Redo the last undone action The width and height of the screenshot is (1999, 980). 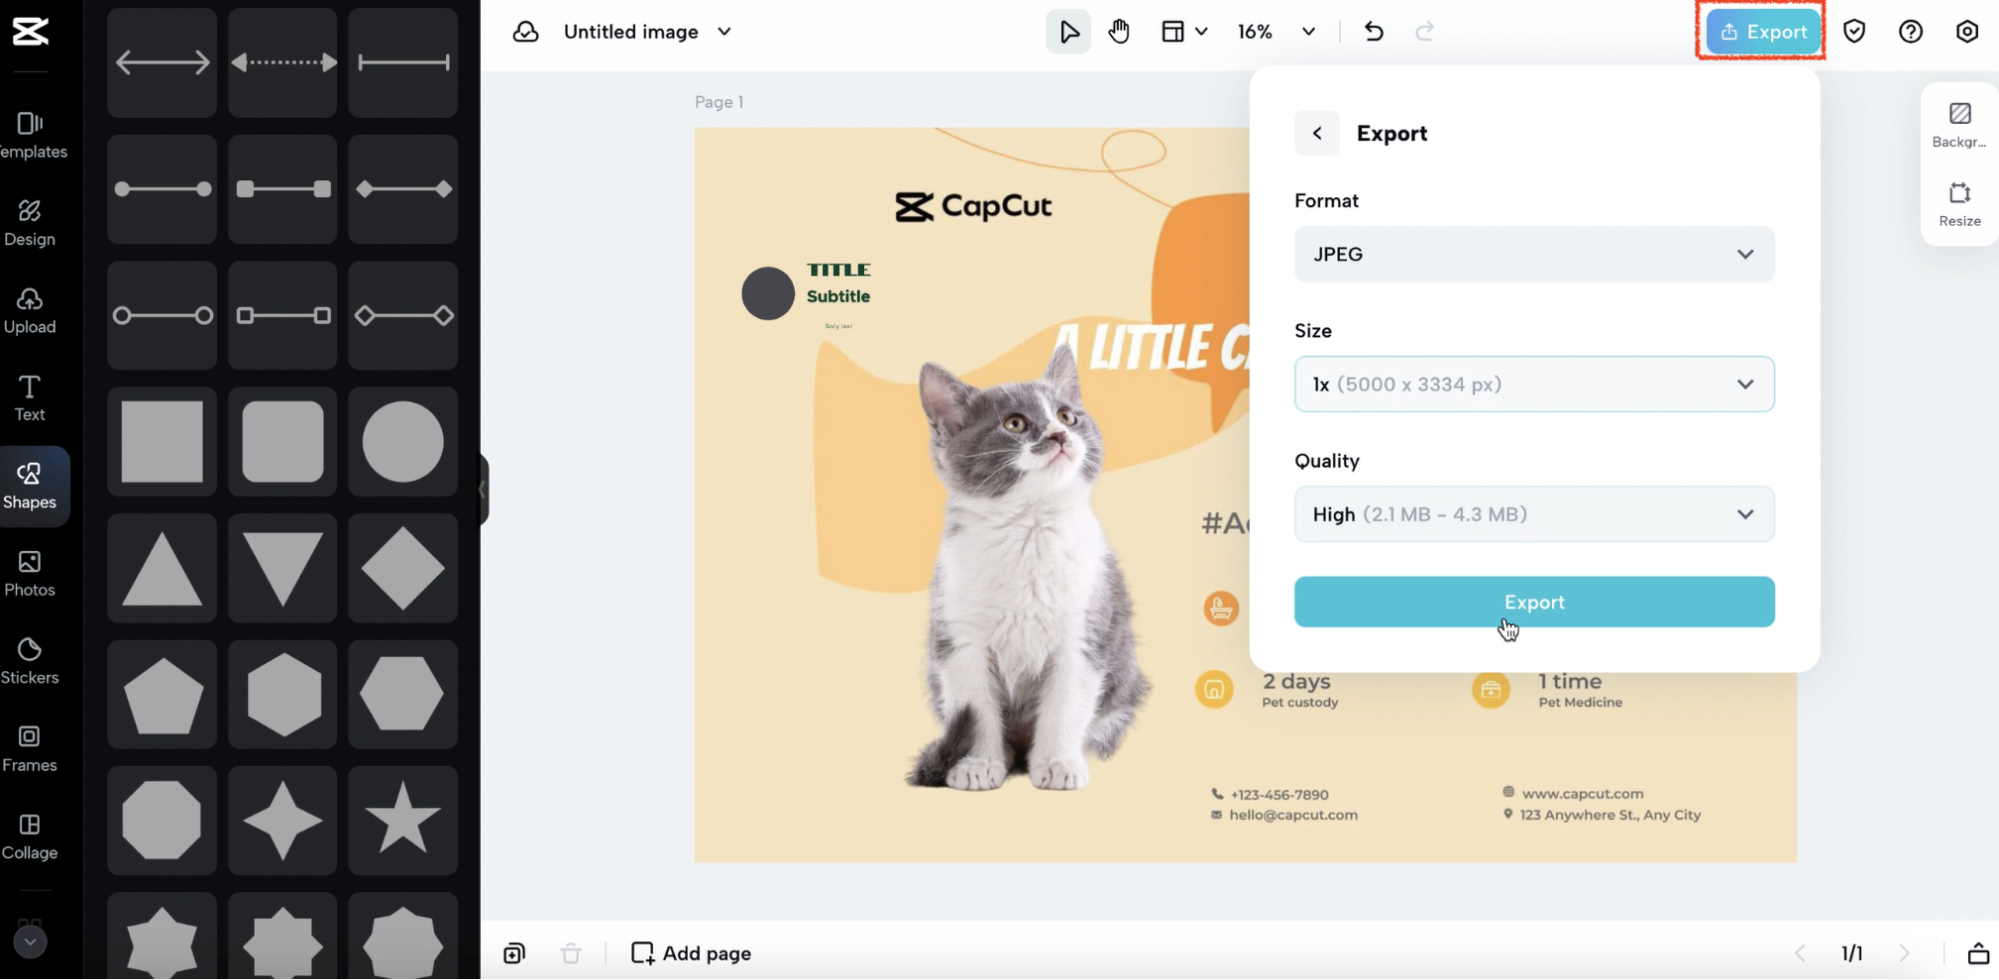[x=1425, y=32]
